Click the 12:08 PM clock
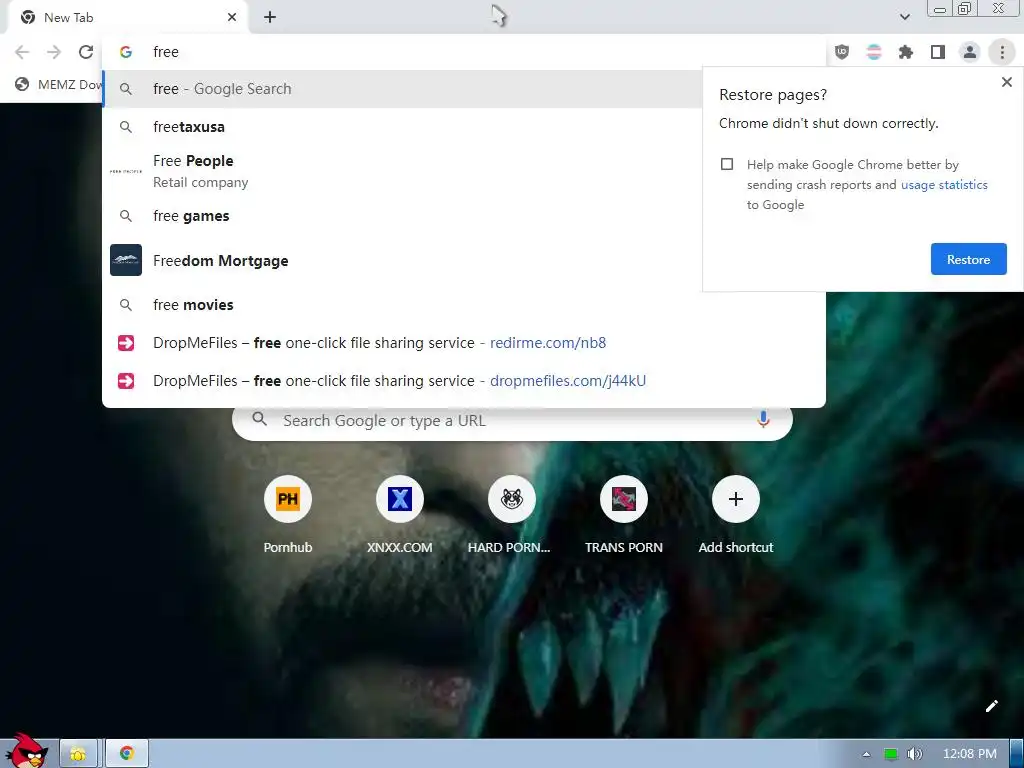 click(x=970, y=754)
